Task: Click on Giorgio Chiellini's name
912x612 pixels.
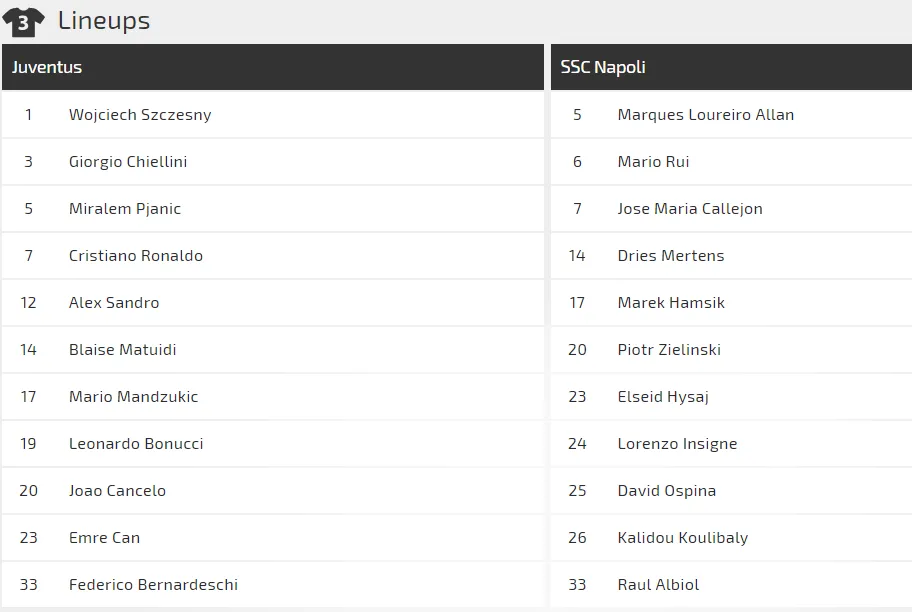Action: click(x=128, y=162)
